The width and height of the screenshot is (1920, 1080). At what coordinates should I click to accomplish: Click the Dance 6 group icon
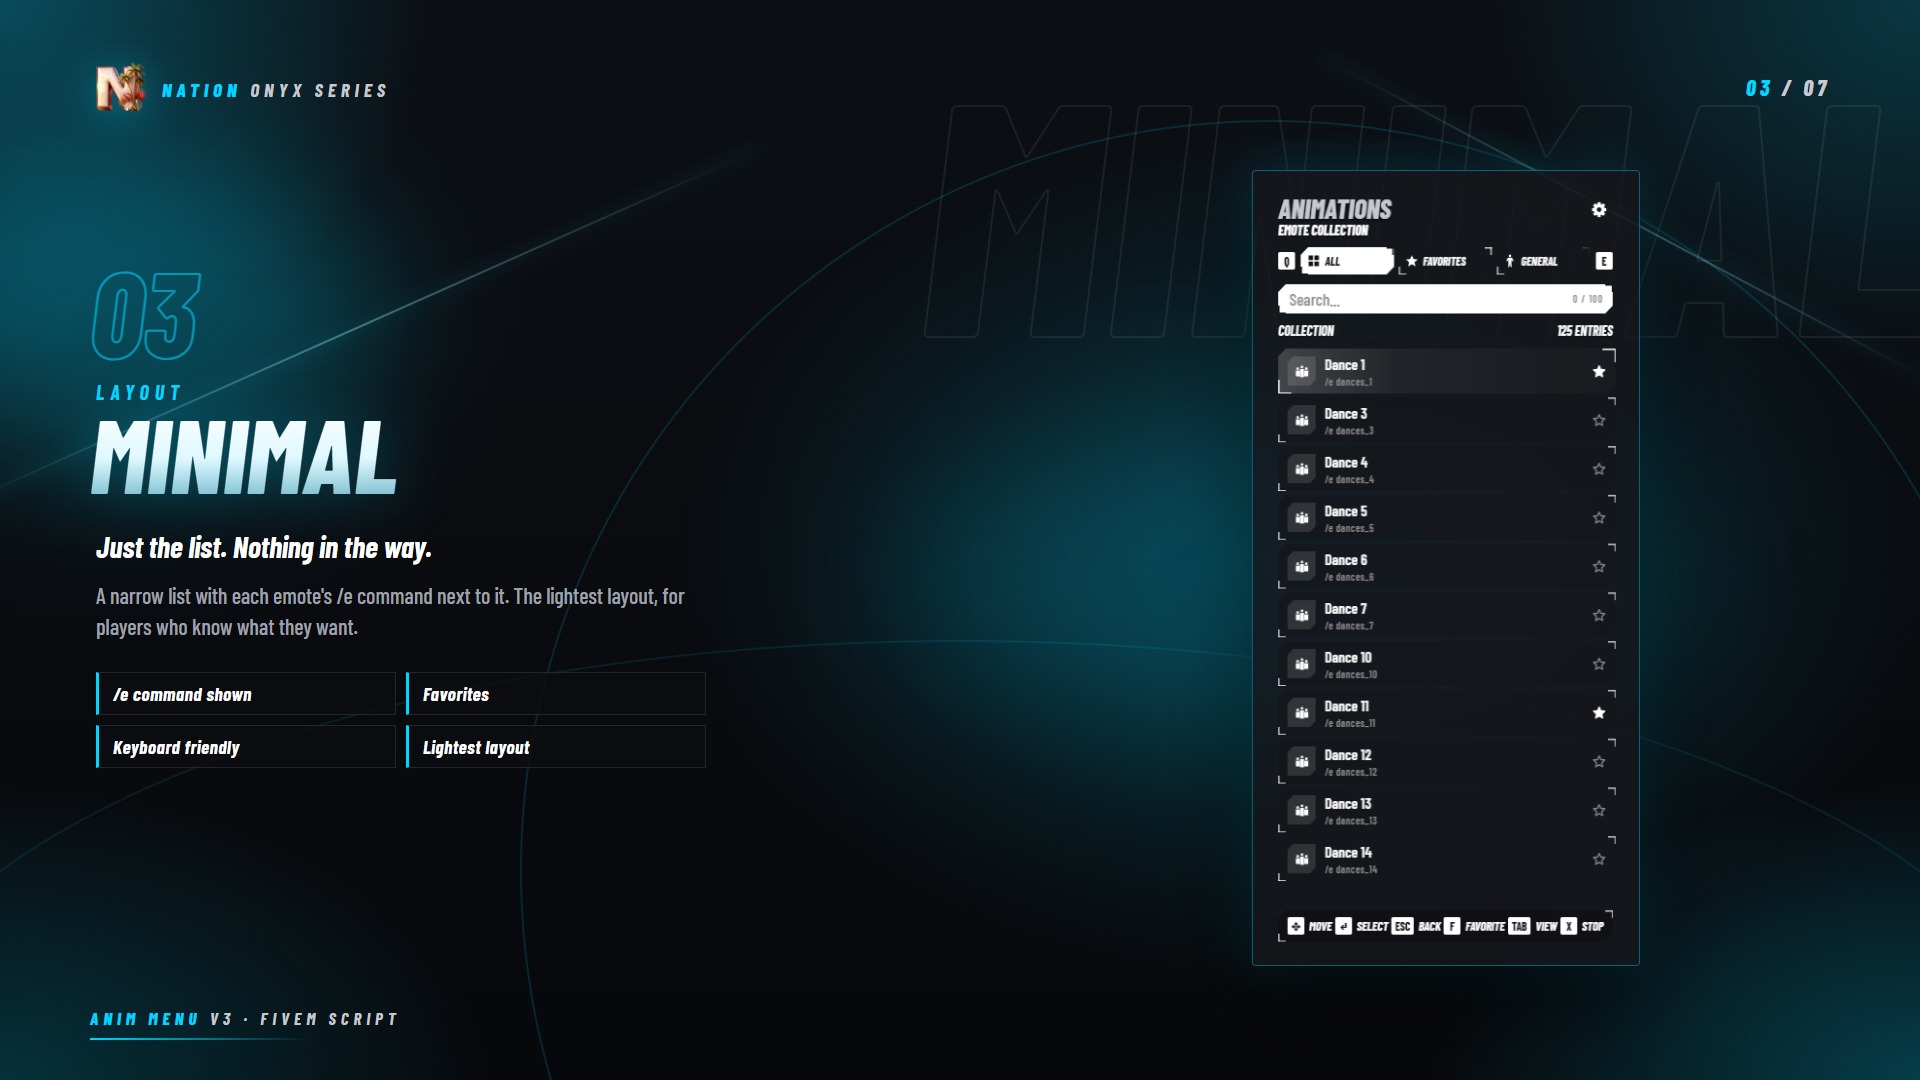click(1302, 567)
